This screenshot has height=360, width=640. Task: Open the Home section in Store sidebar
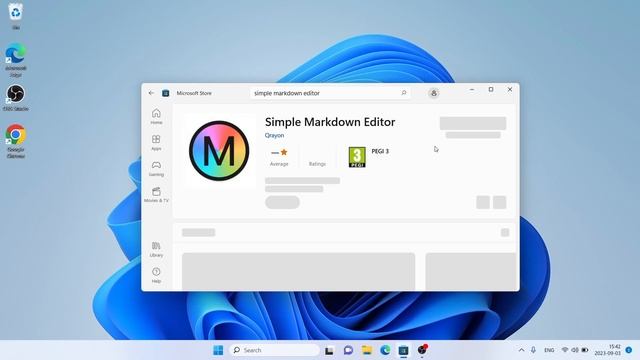[156, 116]
